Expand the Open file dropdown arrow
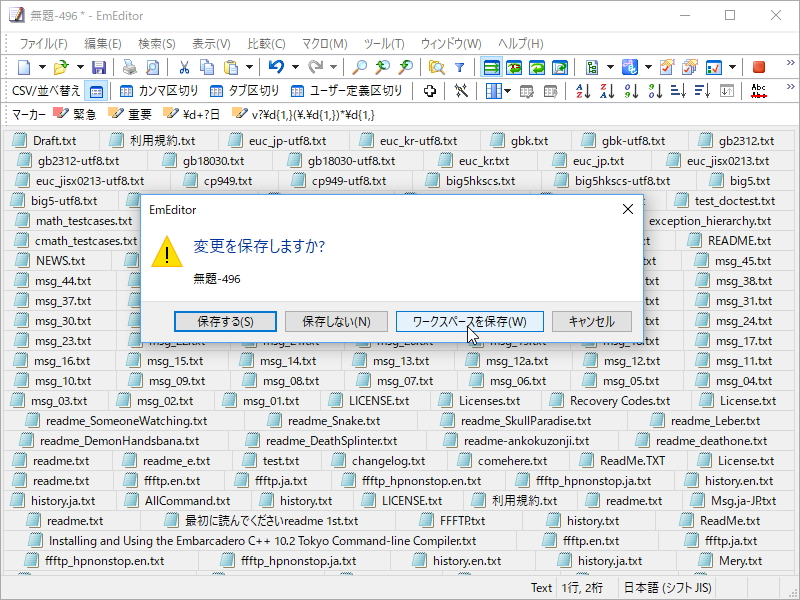 coord(80,67)
